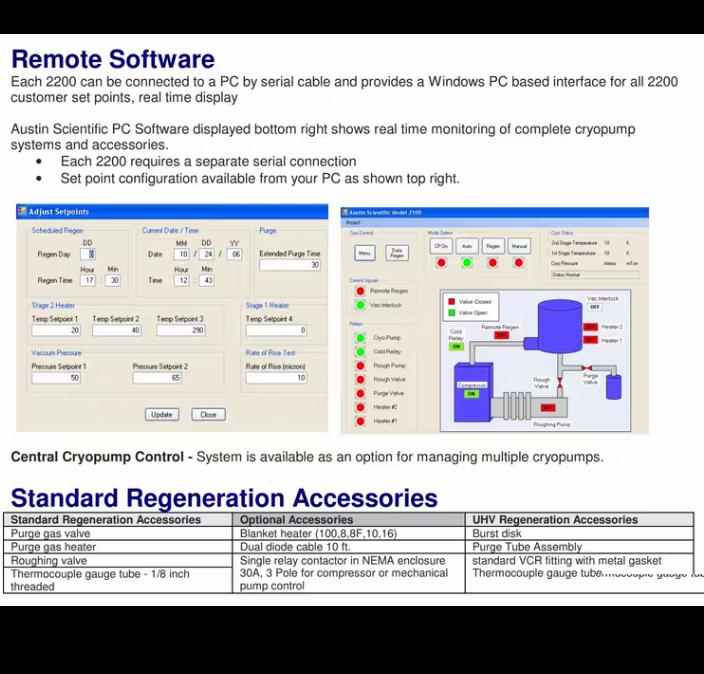Click the Compressor ON status label
This screenshot has width=704, height=674.
pyautogui.click(x=471, y=394)
